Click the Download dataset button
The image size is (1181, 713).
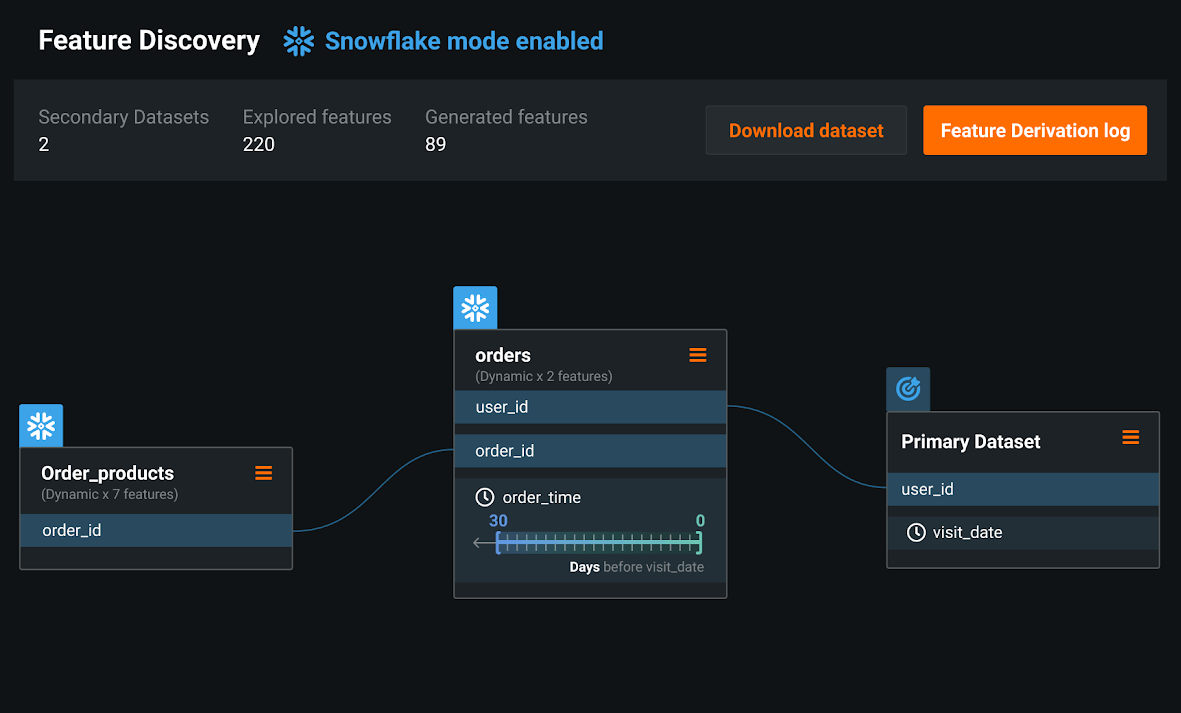point(806,130)
